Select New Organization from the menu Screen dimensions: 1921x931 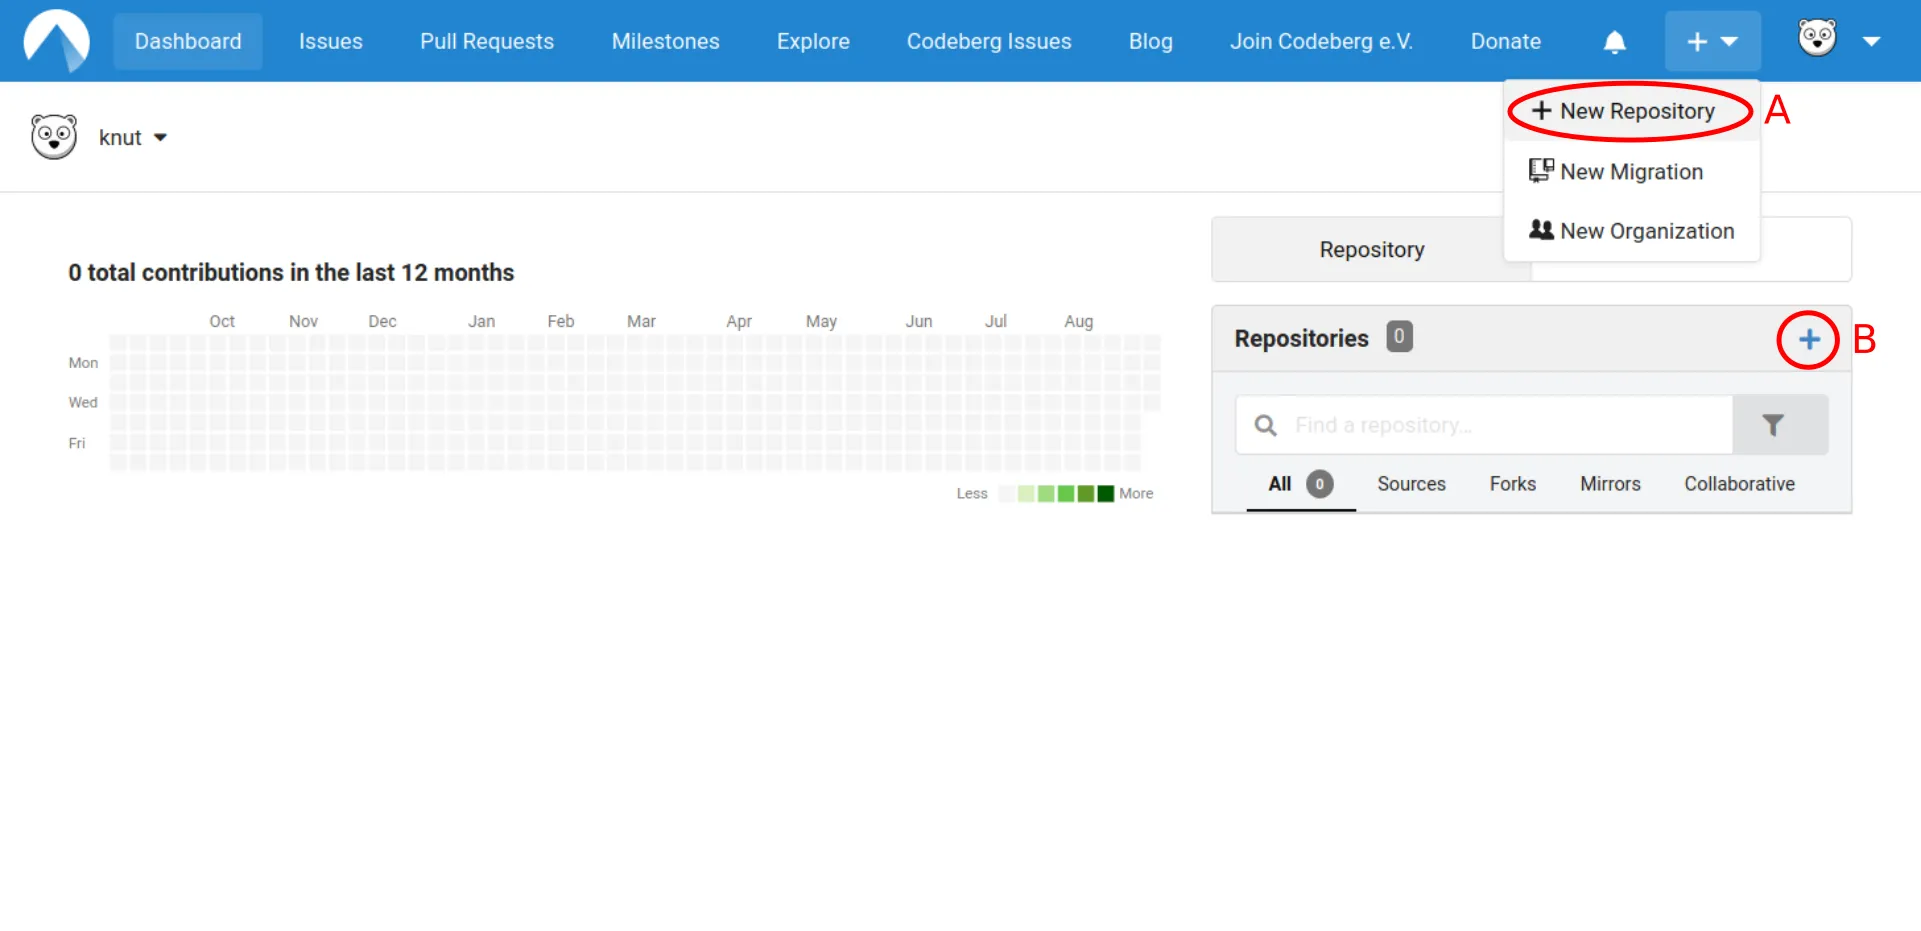pos(1646,231)
